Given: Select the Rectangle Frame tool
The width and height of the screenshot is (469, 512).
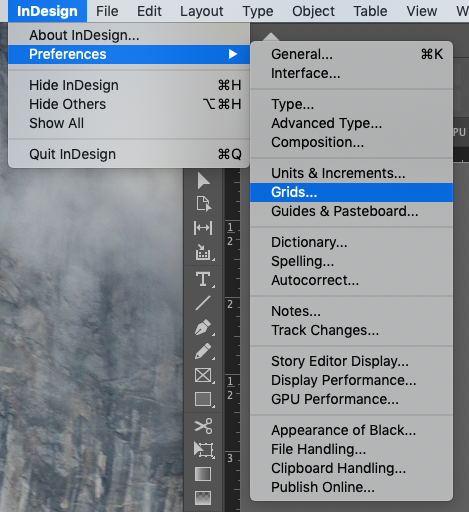Looking at the screenshot, I should [204, 375].
